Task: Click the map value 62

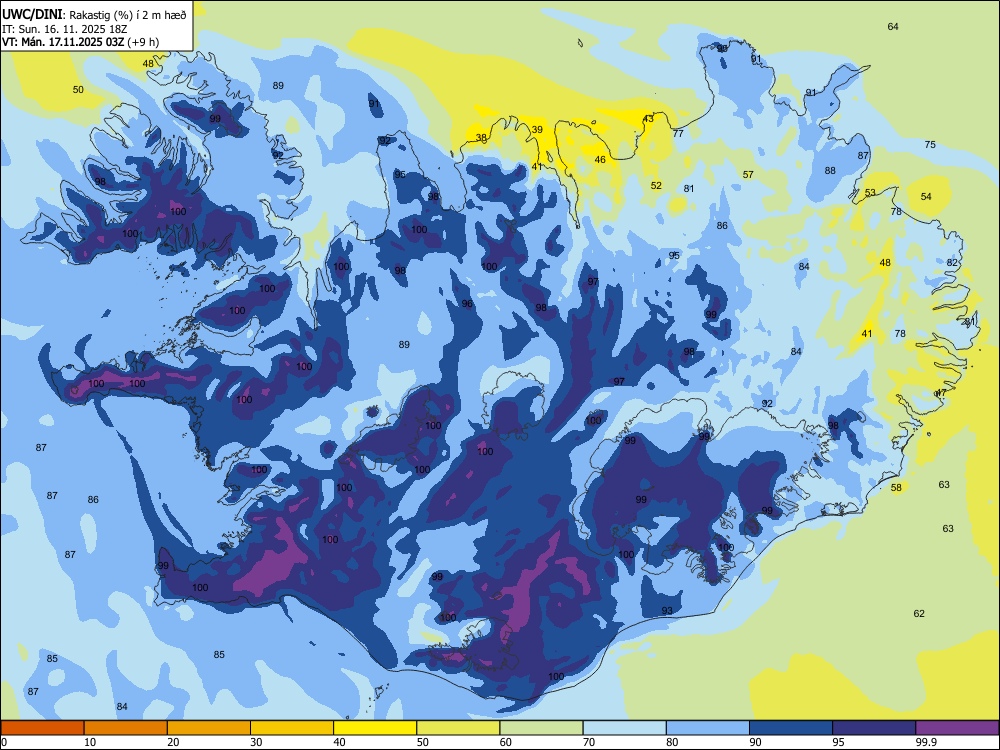Action: pyautogui.click(x=919, y=614)
